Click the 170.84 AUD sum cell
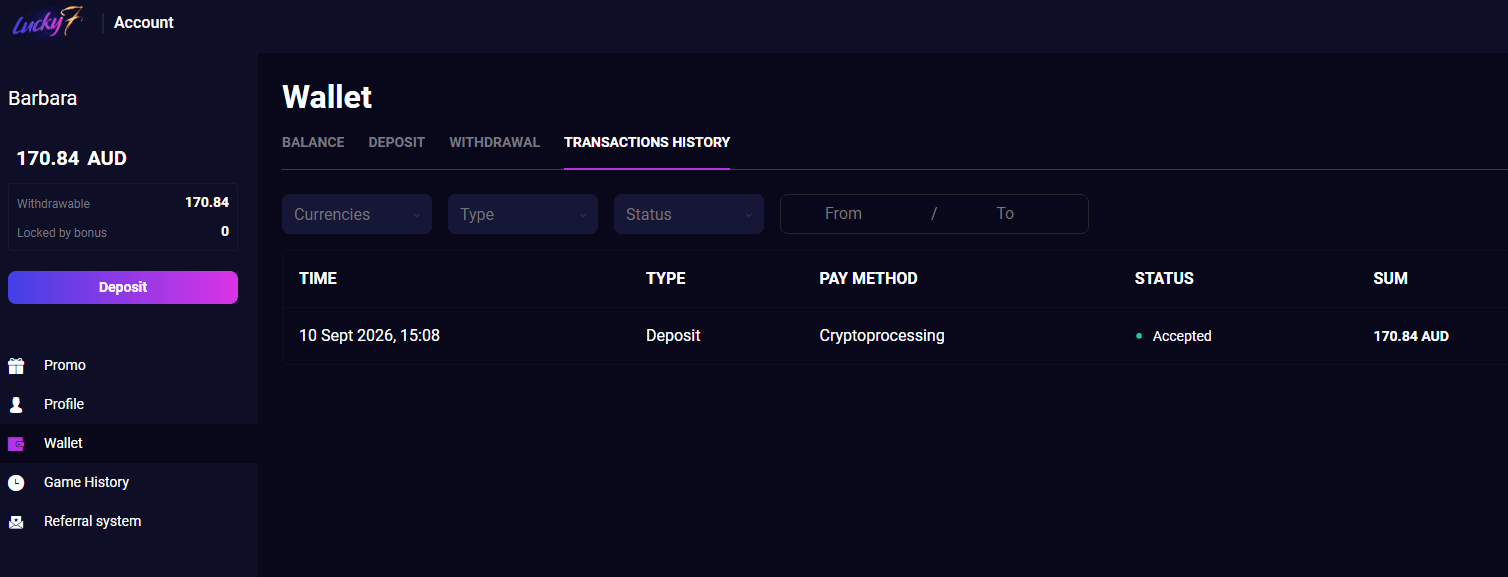1508x577 pixels. [x=1411, y=336]
